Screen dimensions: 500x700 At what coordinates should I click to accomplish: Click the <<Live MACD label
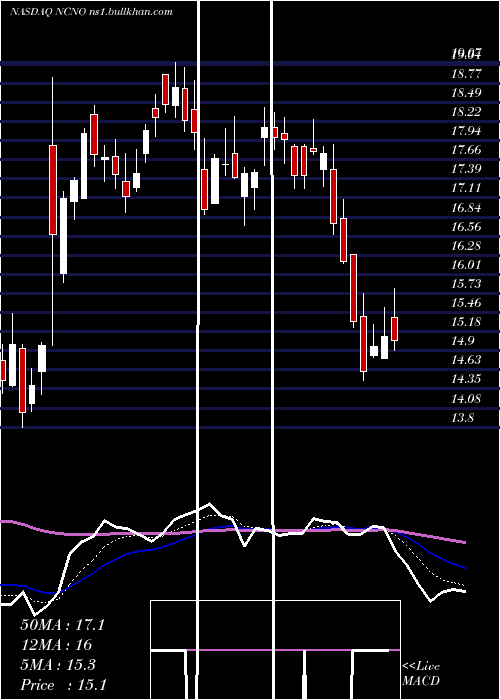tap(421, 673)
